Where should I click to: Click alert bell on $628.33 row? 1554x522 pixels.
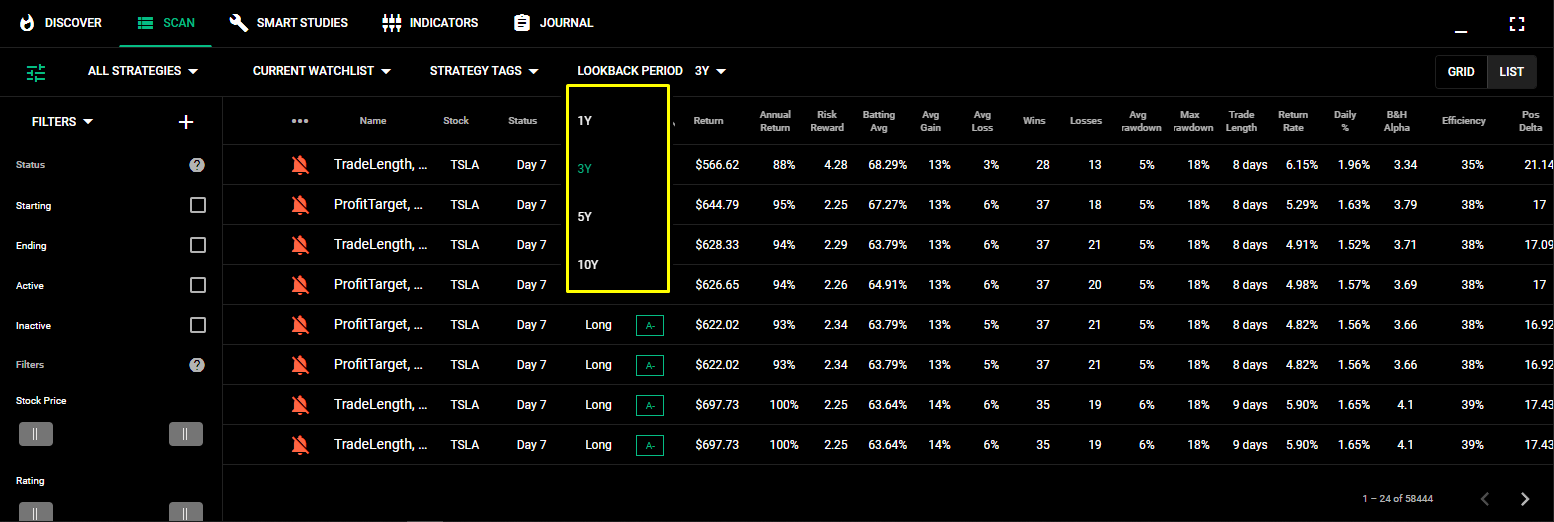[299, 245]
